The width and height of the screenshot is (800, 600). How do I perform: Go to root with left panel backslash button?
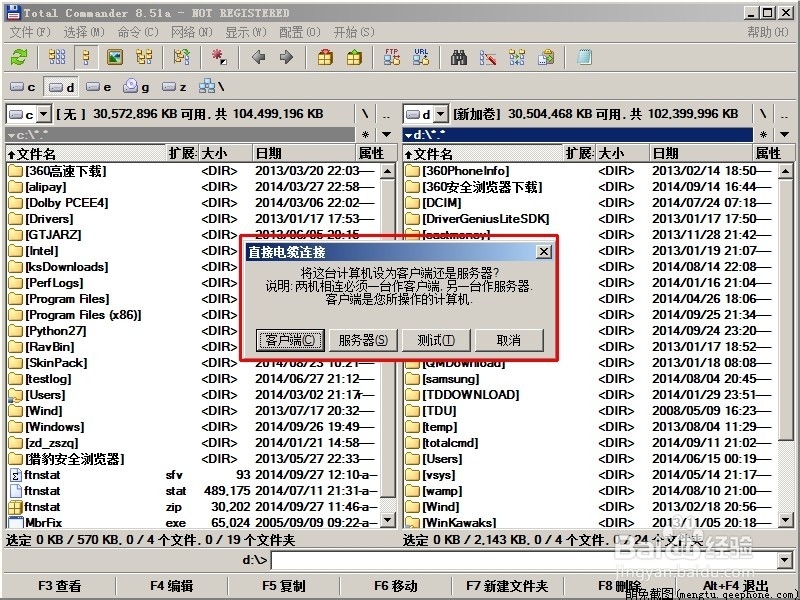tap(365, 114)
